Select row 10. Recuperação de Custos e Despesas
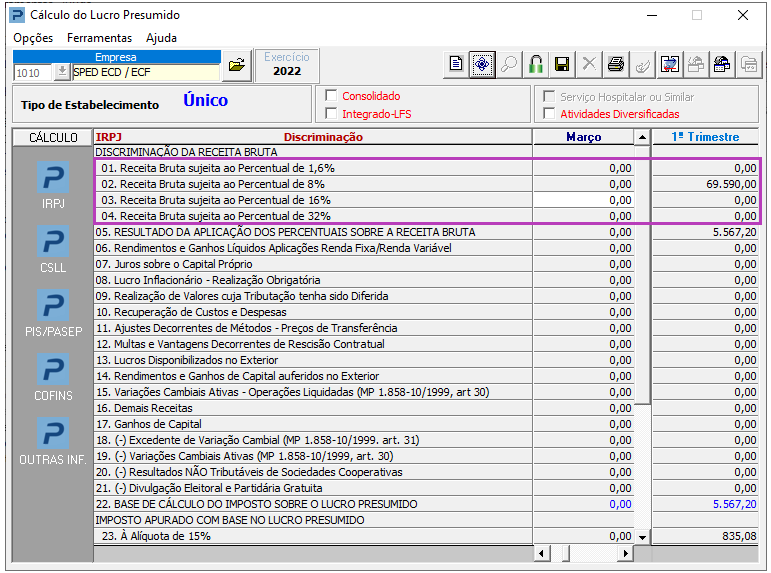 [x=313, y=312]
